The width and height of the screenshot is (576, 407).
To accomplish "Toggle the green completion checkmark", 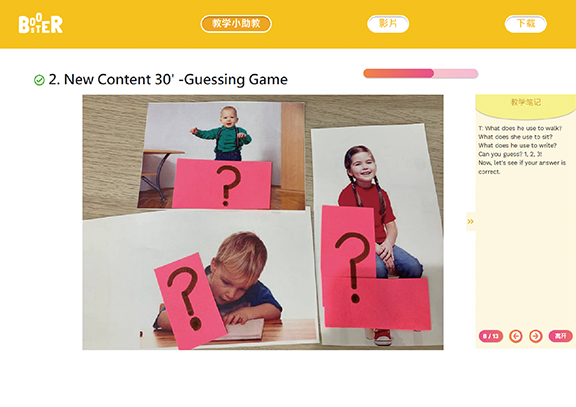I will [39, 80].
